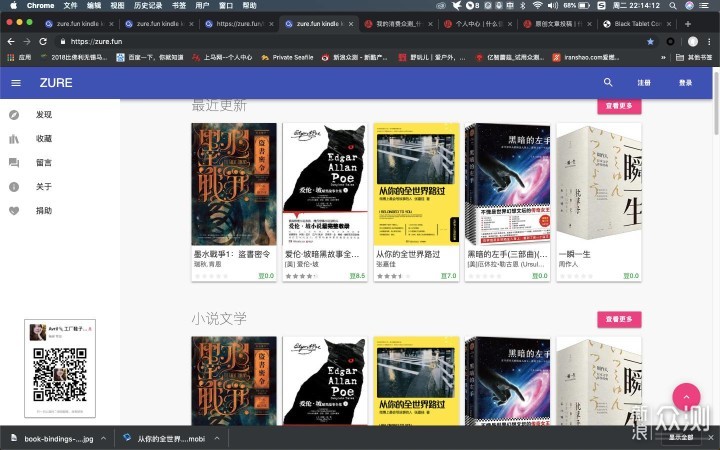The height and width of the screenshot is (450, 720).
Task: Click 显示全部 in the downloads bar
Action: click(x=681, y=437)
